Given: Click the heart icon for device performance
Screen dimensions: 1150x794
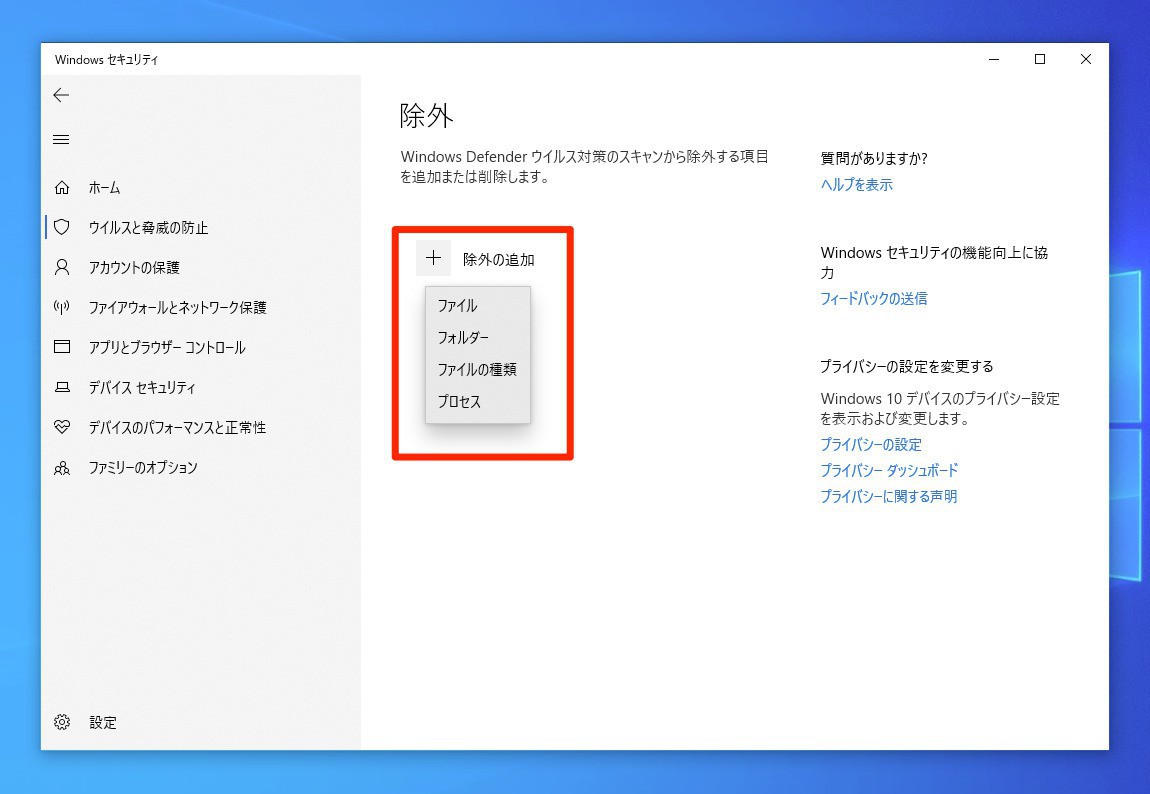Looking at the screenshot, I should (62, 428).
